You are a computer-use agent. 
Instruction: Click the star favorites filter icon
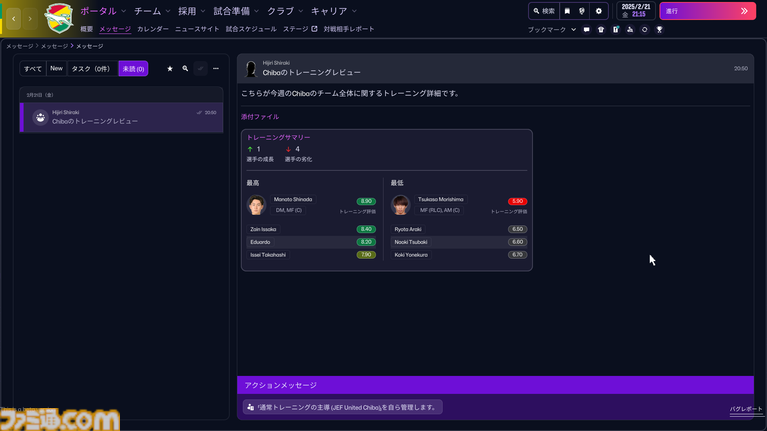point(170,69)
